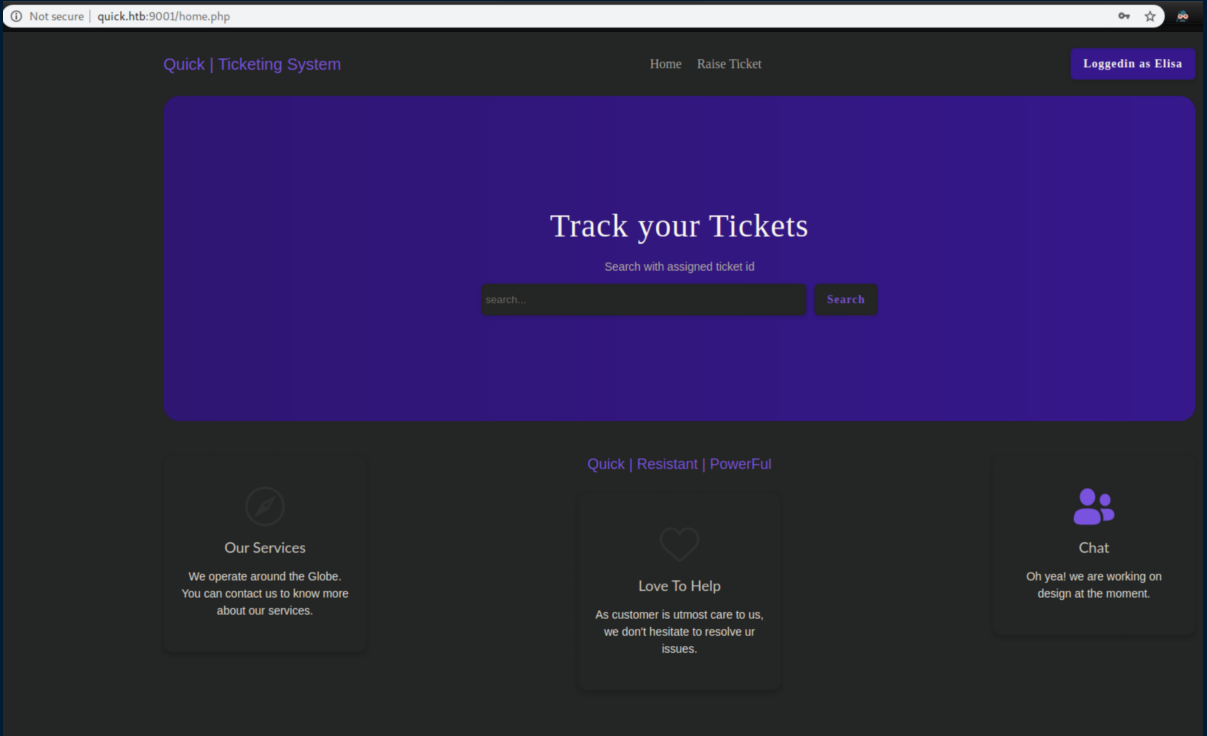Open the Raise Ticket menu item
Viewport: 1207px width, 736px height.
click(x=729, y=64)
